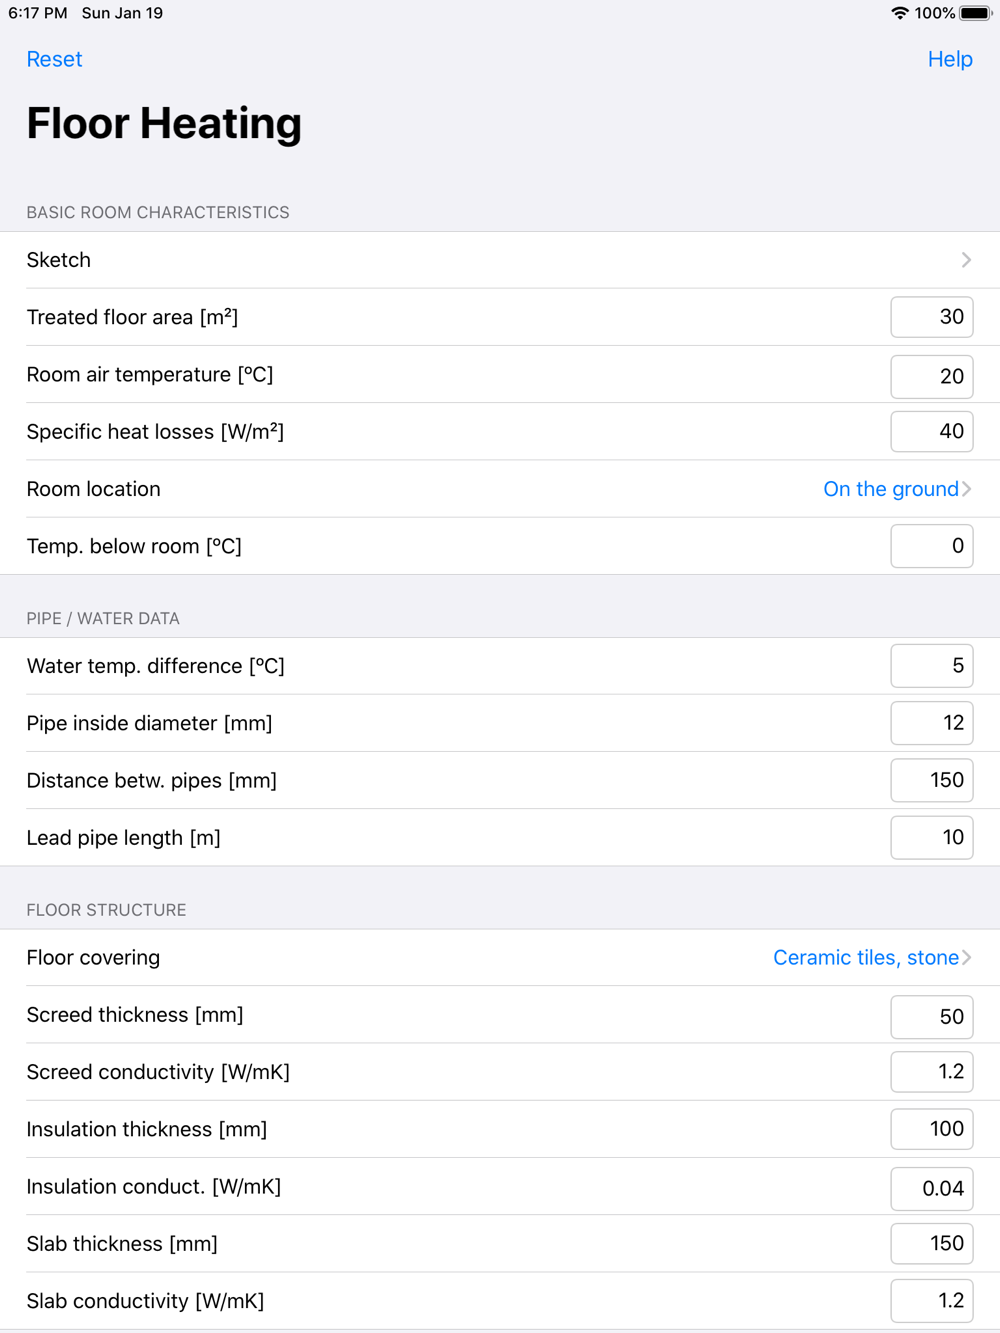Screen dimensions: 1000x1333
Task: Select Room air temperature input
Action: pyautogui.click(x=931, y=376)
